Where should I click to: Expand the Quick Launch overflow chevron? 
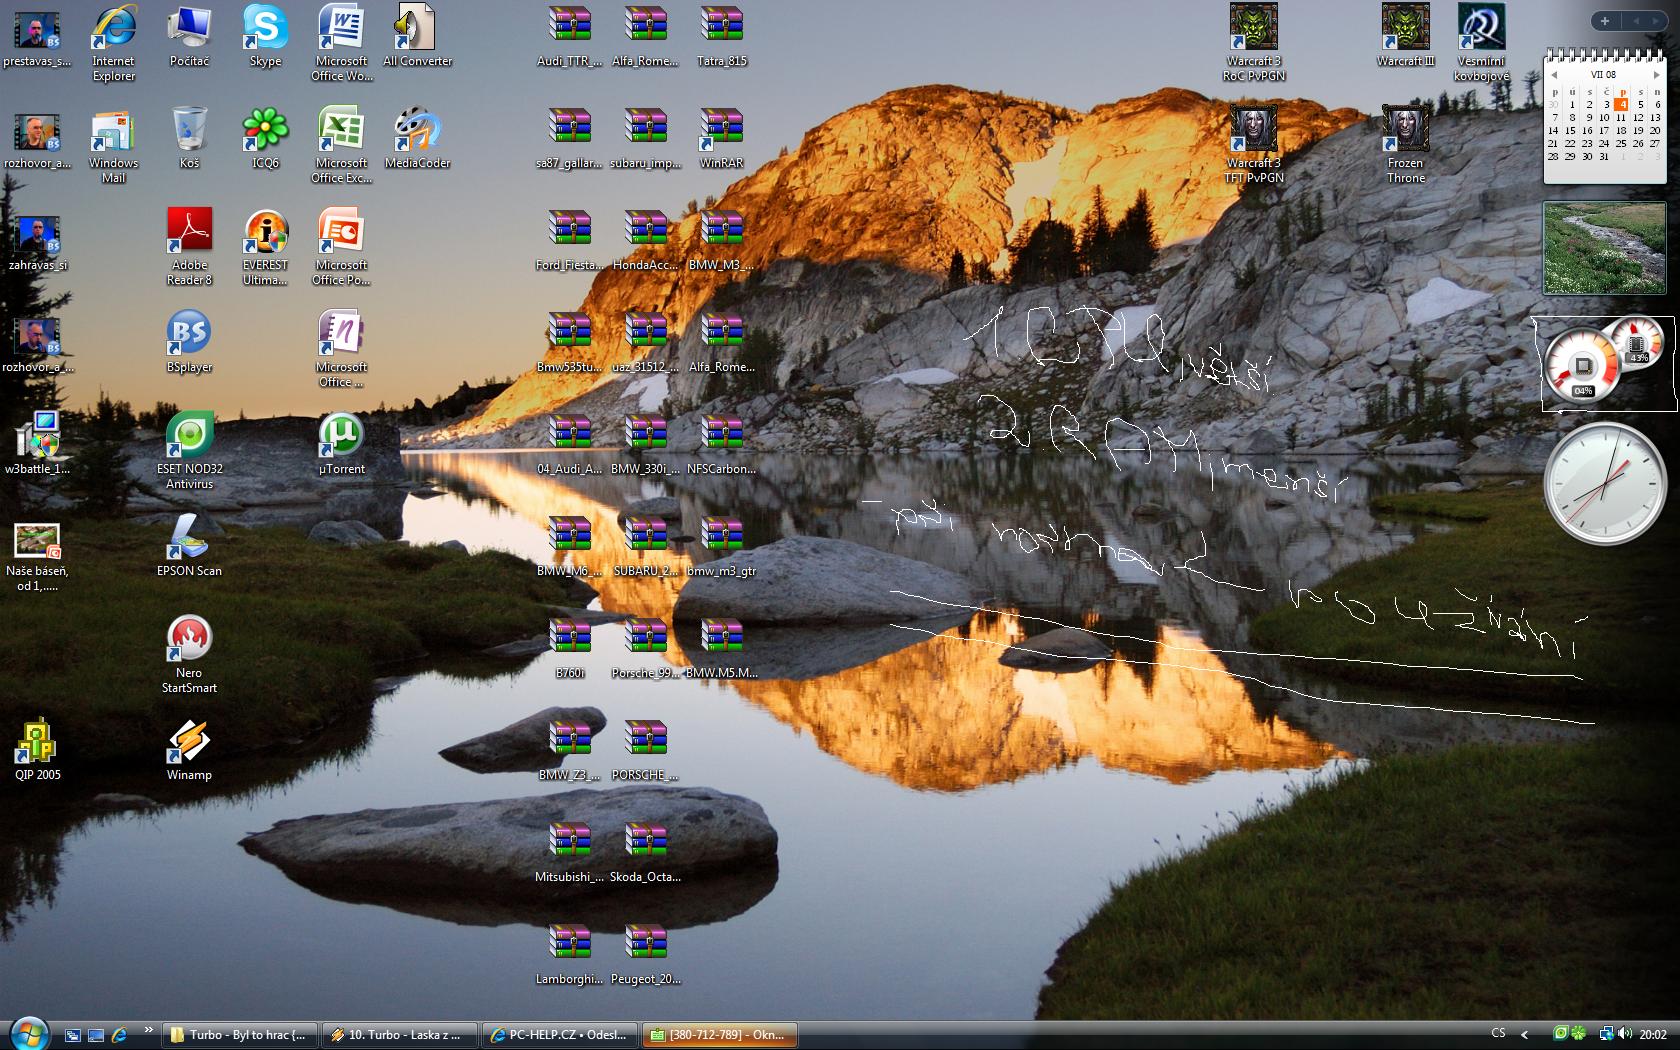click(149, 1029)
